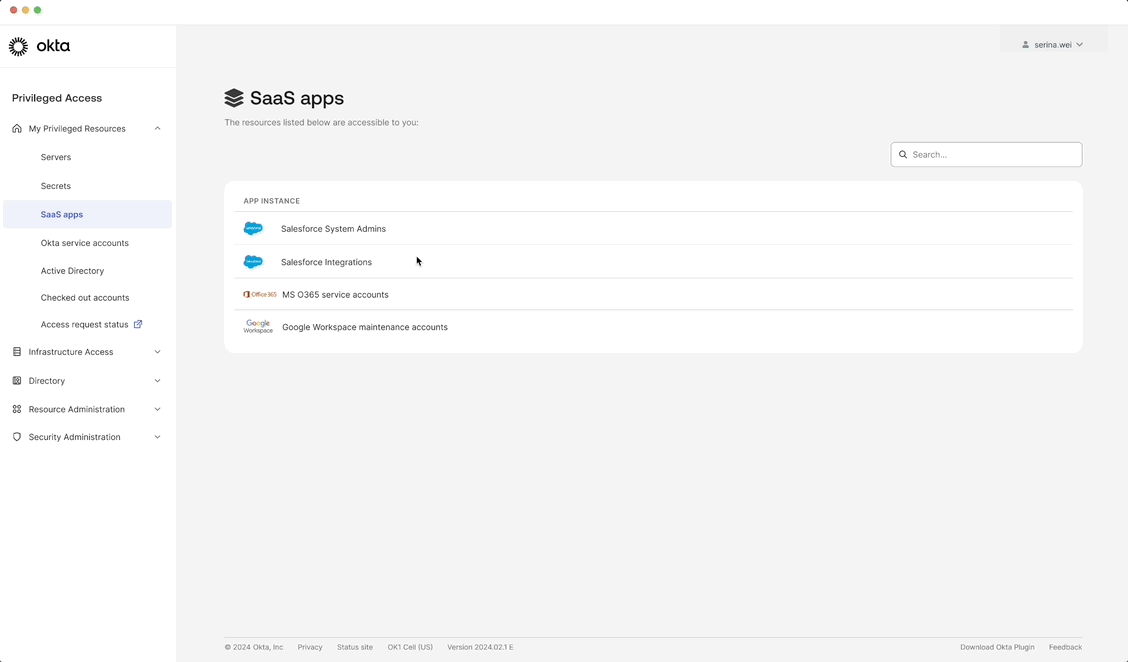Image resolution: width=1128 pixels, height=662 pixels.
Task: Click the Infrastructure Access server icon
Action: [17, 352]
